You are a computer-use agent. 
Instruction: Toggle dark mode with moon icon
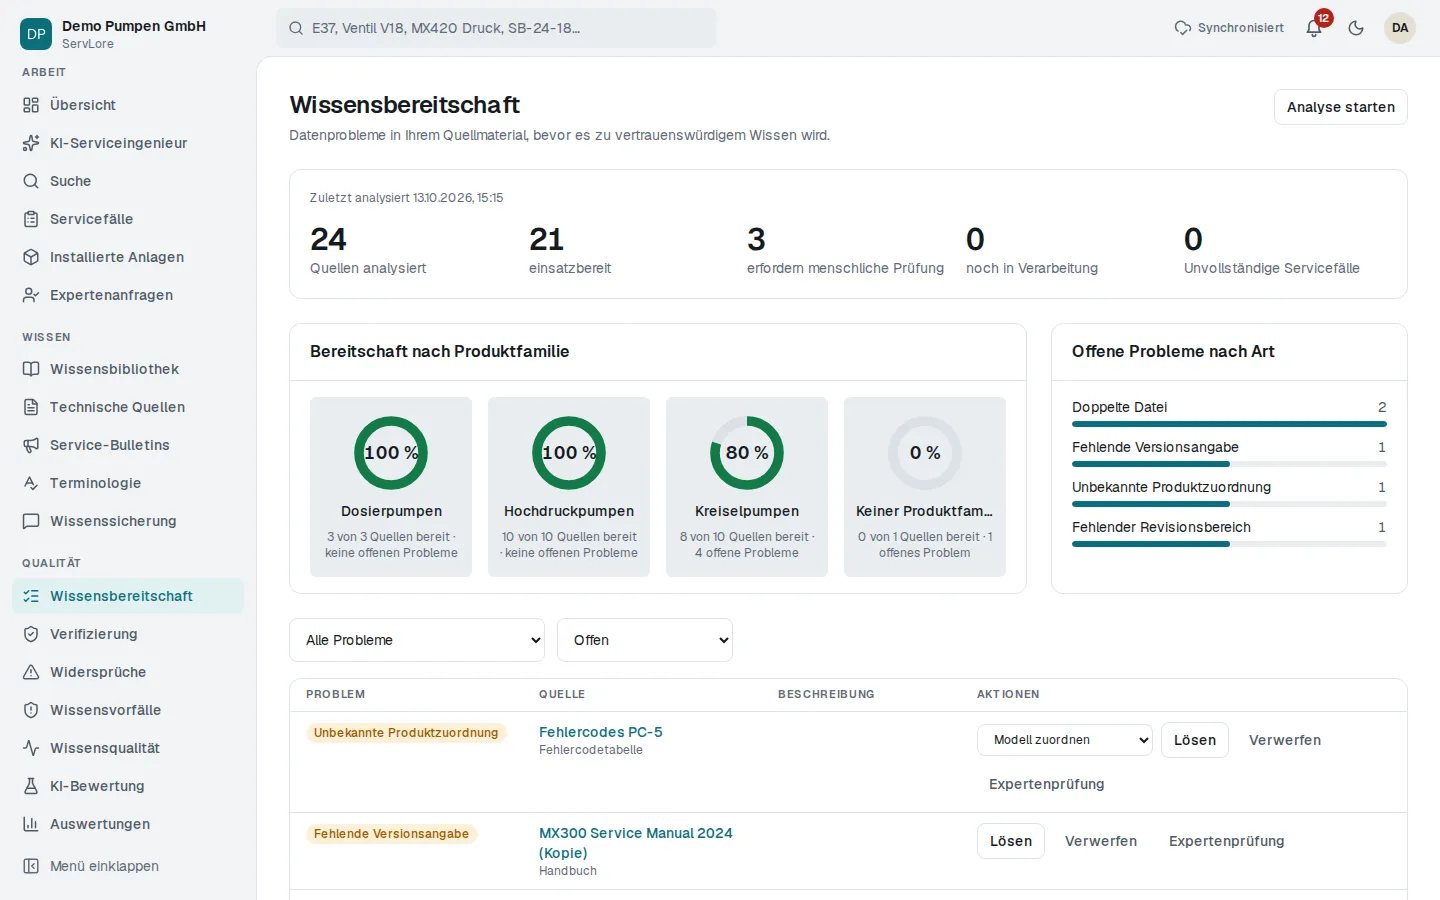tap(1356, 28)
